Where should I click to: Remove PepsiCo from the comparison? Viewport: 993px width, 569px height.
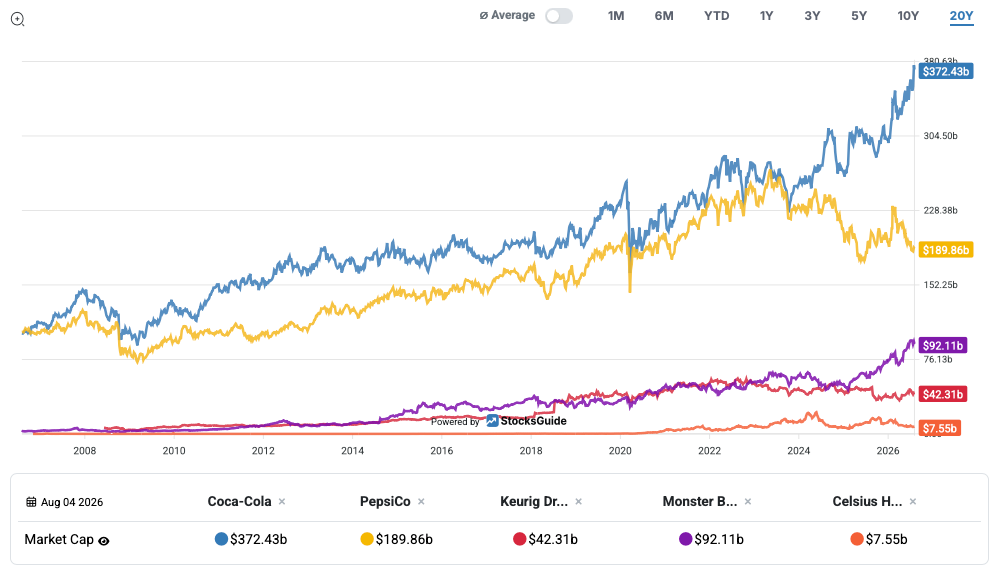coord(421,501)
